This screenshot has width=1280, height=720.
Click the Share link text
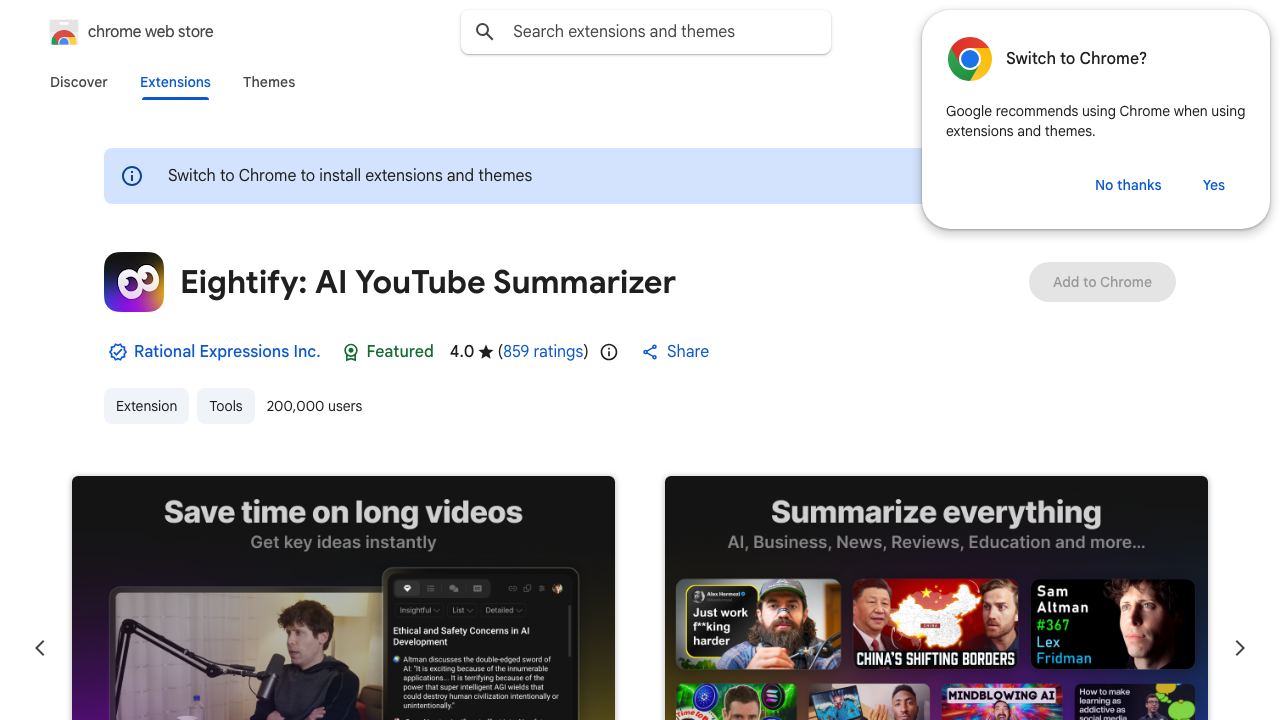(x=688, y=352)
